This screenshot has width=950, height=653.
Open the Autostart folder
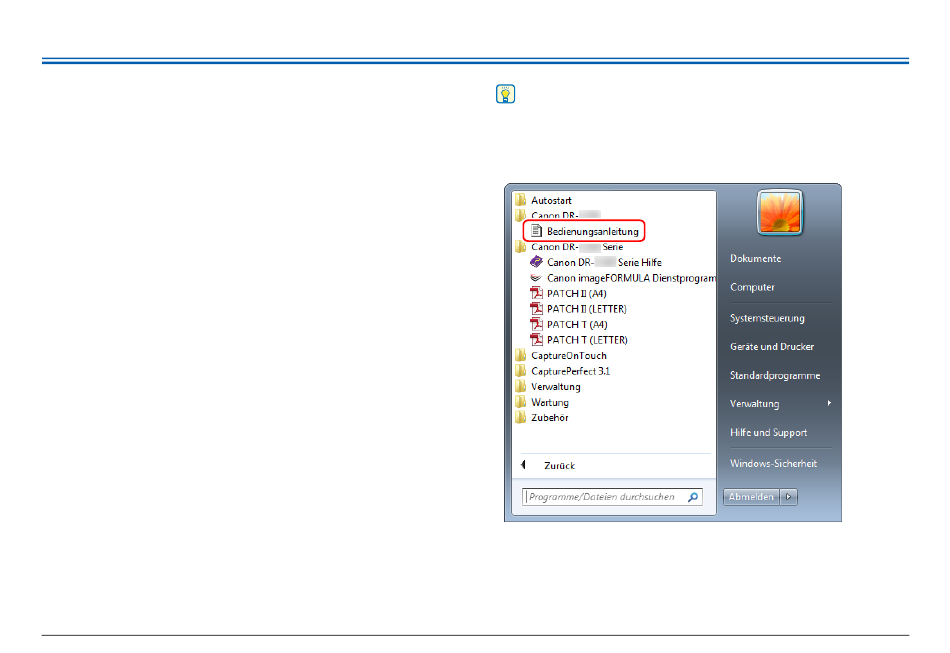[x=551, y=201]
